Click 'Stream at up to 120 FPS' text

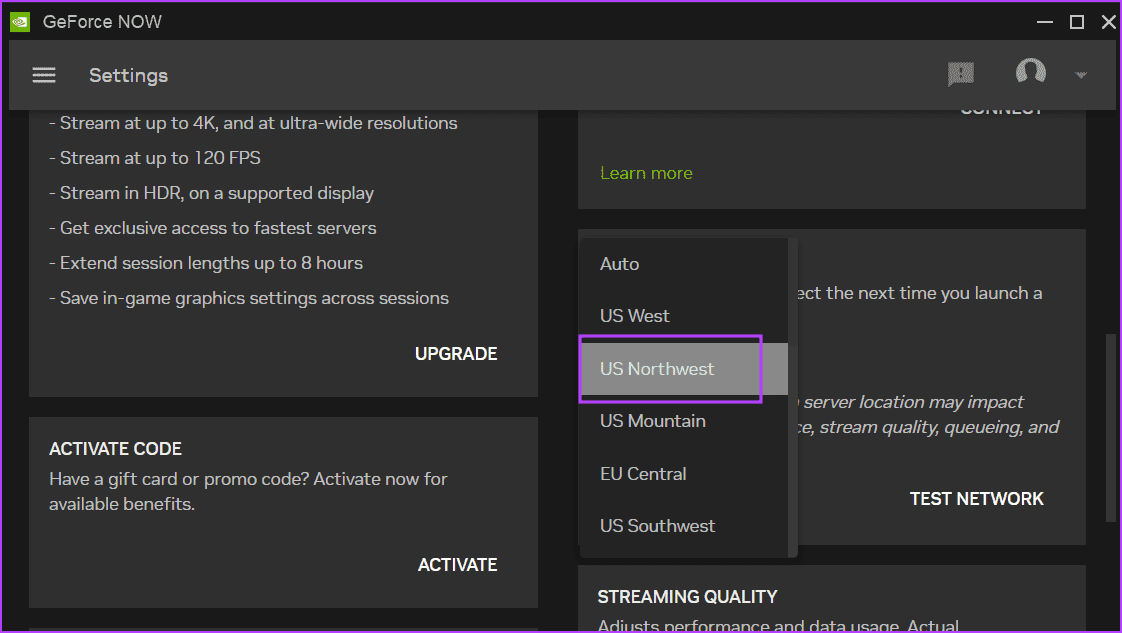point(155,158)
